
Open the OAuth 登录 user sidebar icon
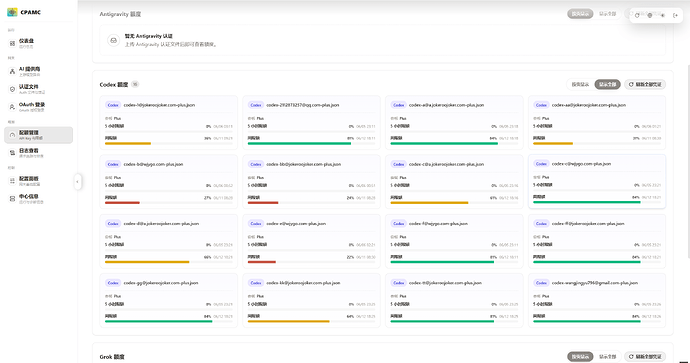point(12,107)
